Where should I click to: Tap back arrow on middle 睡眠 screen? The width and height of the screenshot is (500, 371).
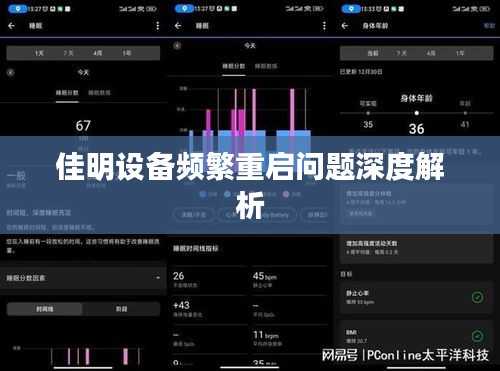tap(178, 26)
